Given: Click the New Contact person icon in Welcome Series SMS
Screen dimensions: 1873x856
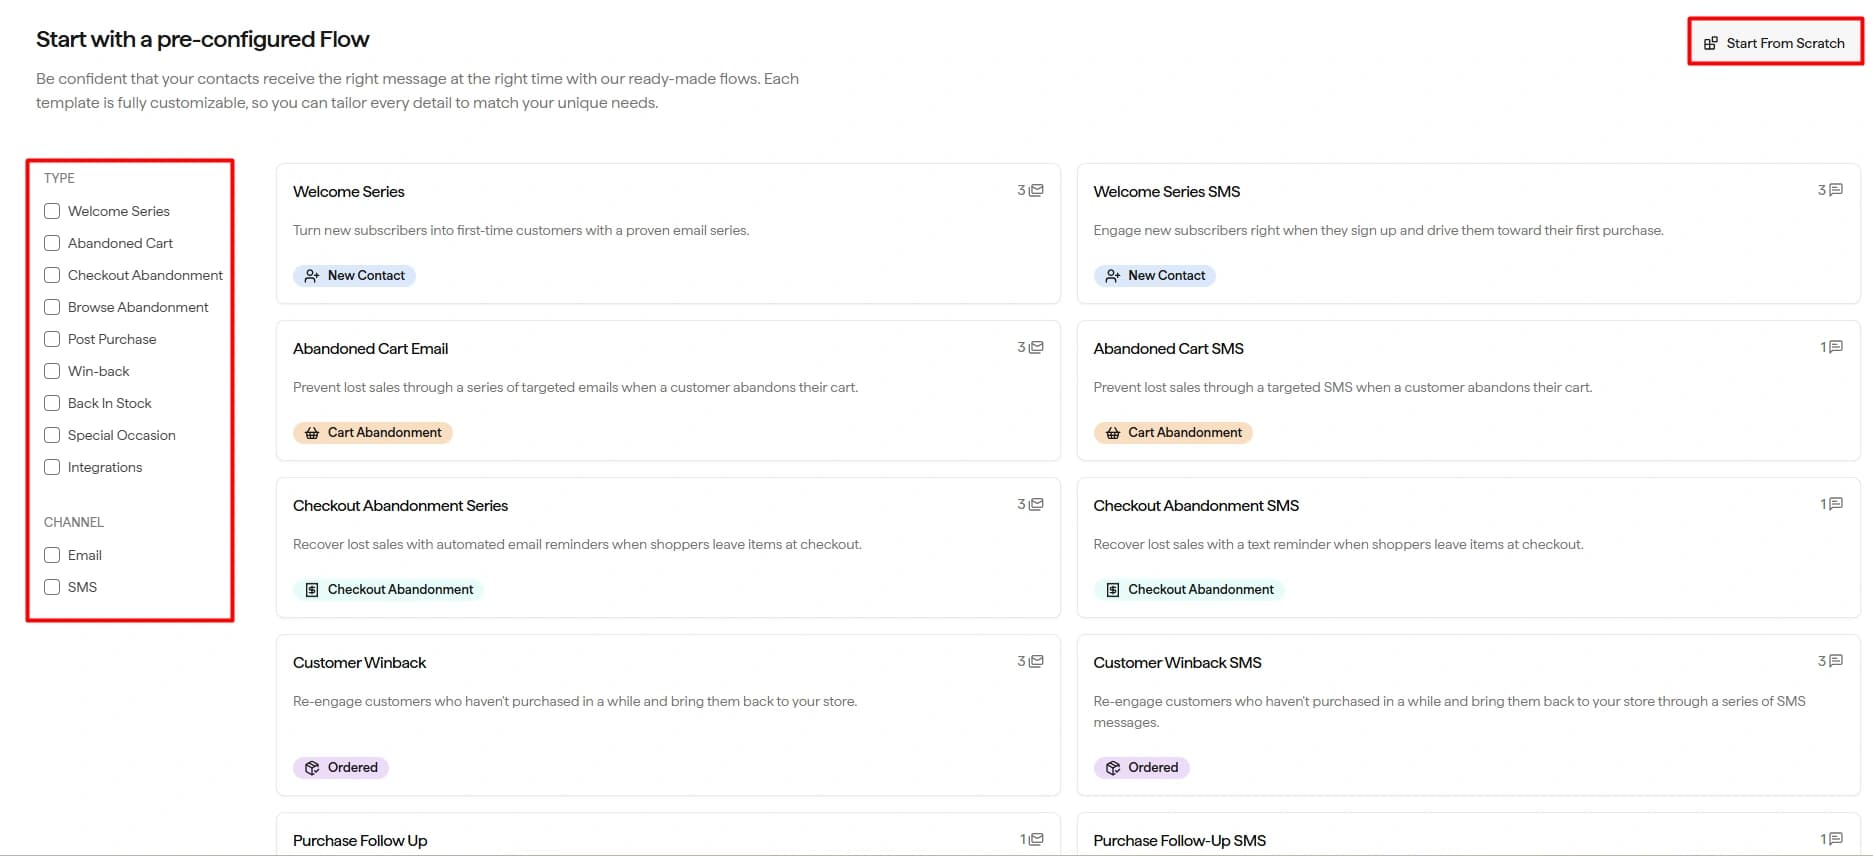Looking at the screenshot, I should 1113,276.
